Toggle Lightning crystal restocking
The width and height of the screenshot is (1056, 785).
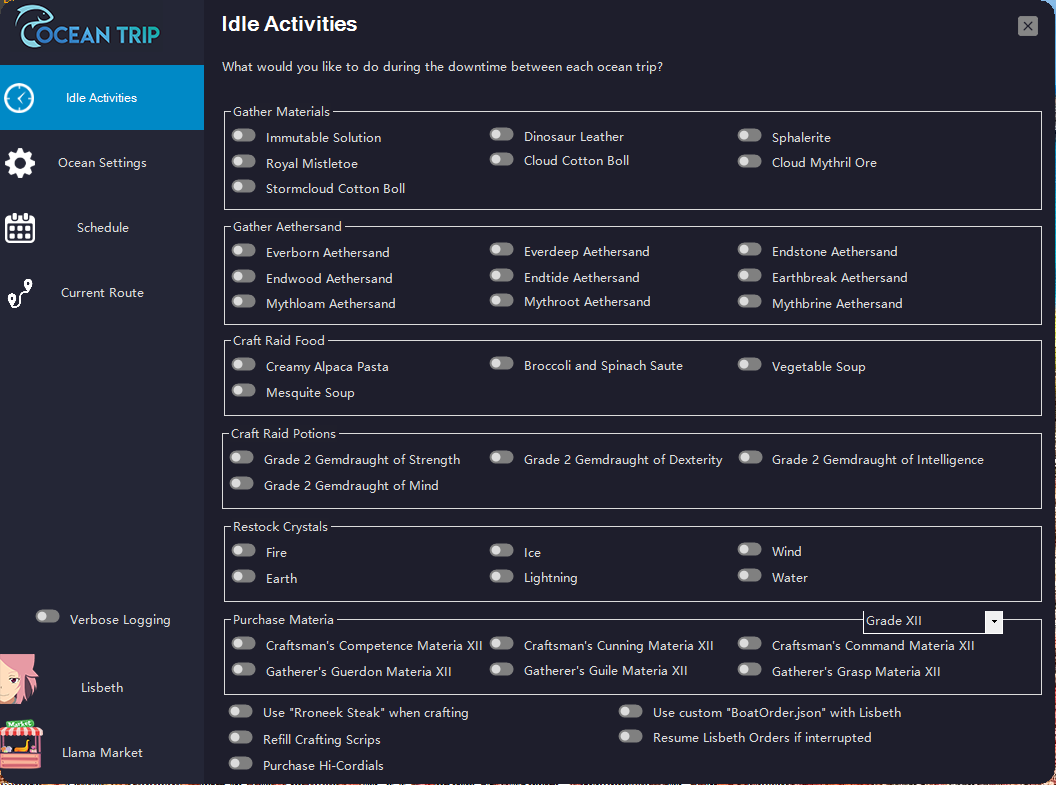pyautogui.click(x=501, y=576)
